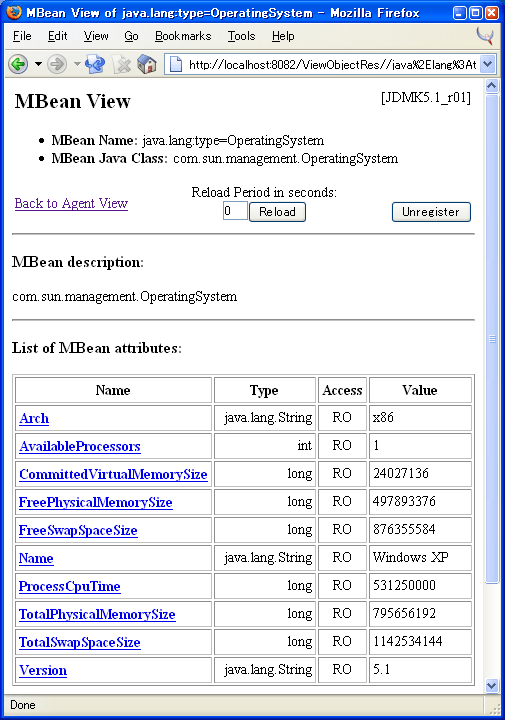Screen dimensions: 505x720
Task: Click the page icon in address bar
Action: click(176, 64)
